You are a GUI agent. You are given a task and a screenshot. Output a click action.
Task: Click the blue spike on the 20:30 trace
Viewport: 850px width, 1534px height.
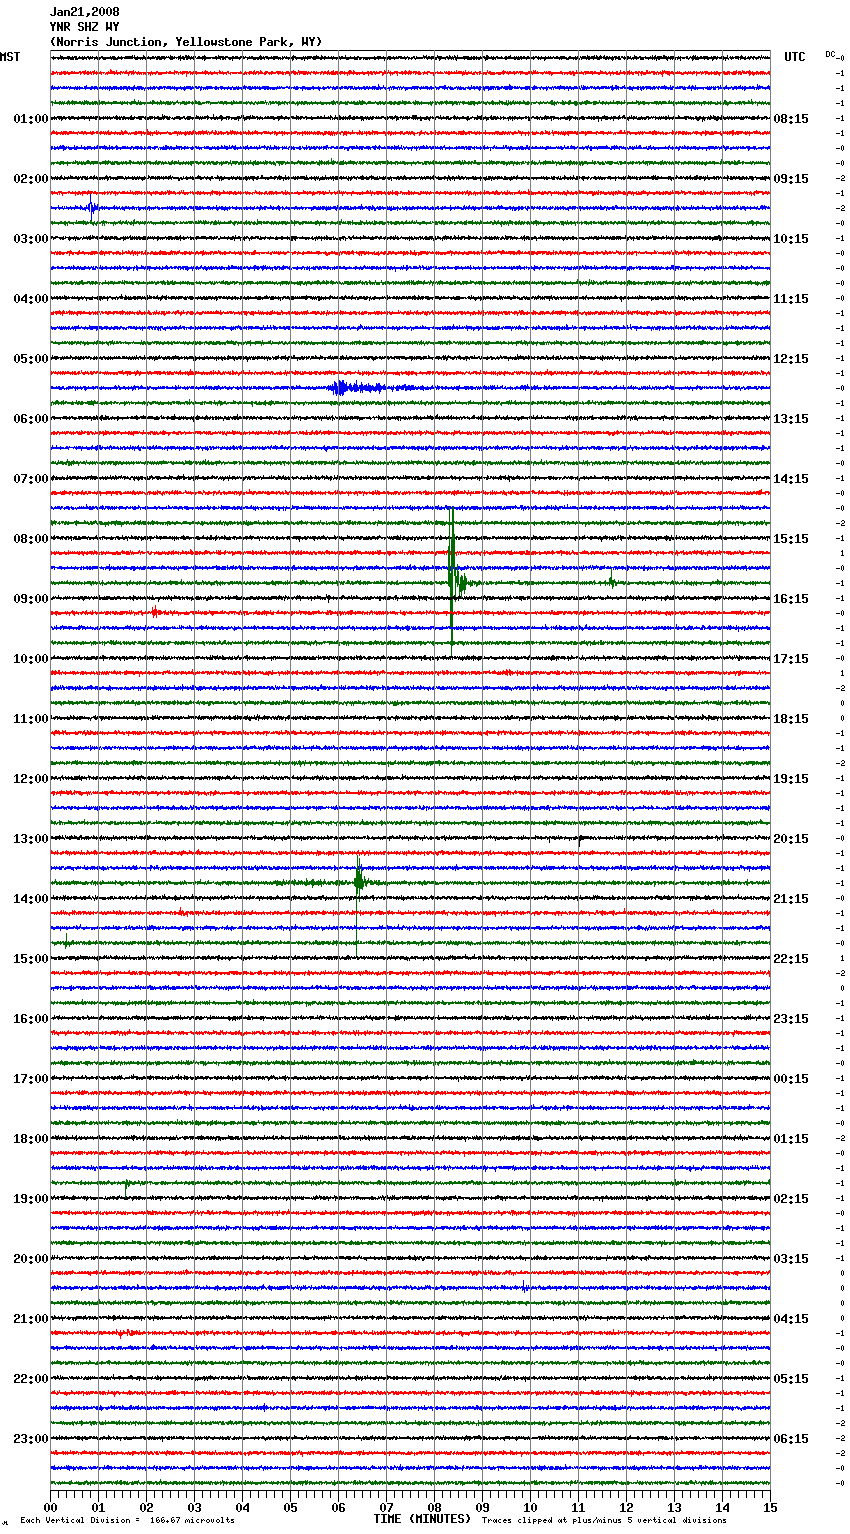[x=524, y=1287]
